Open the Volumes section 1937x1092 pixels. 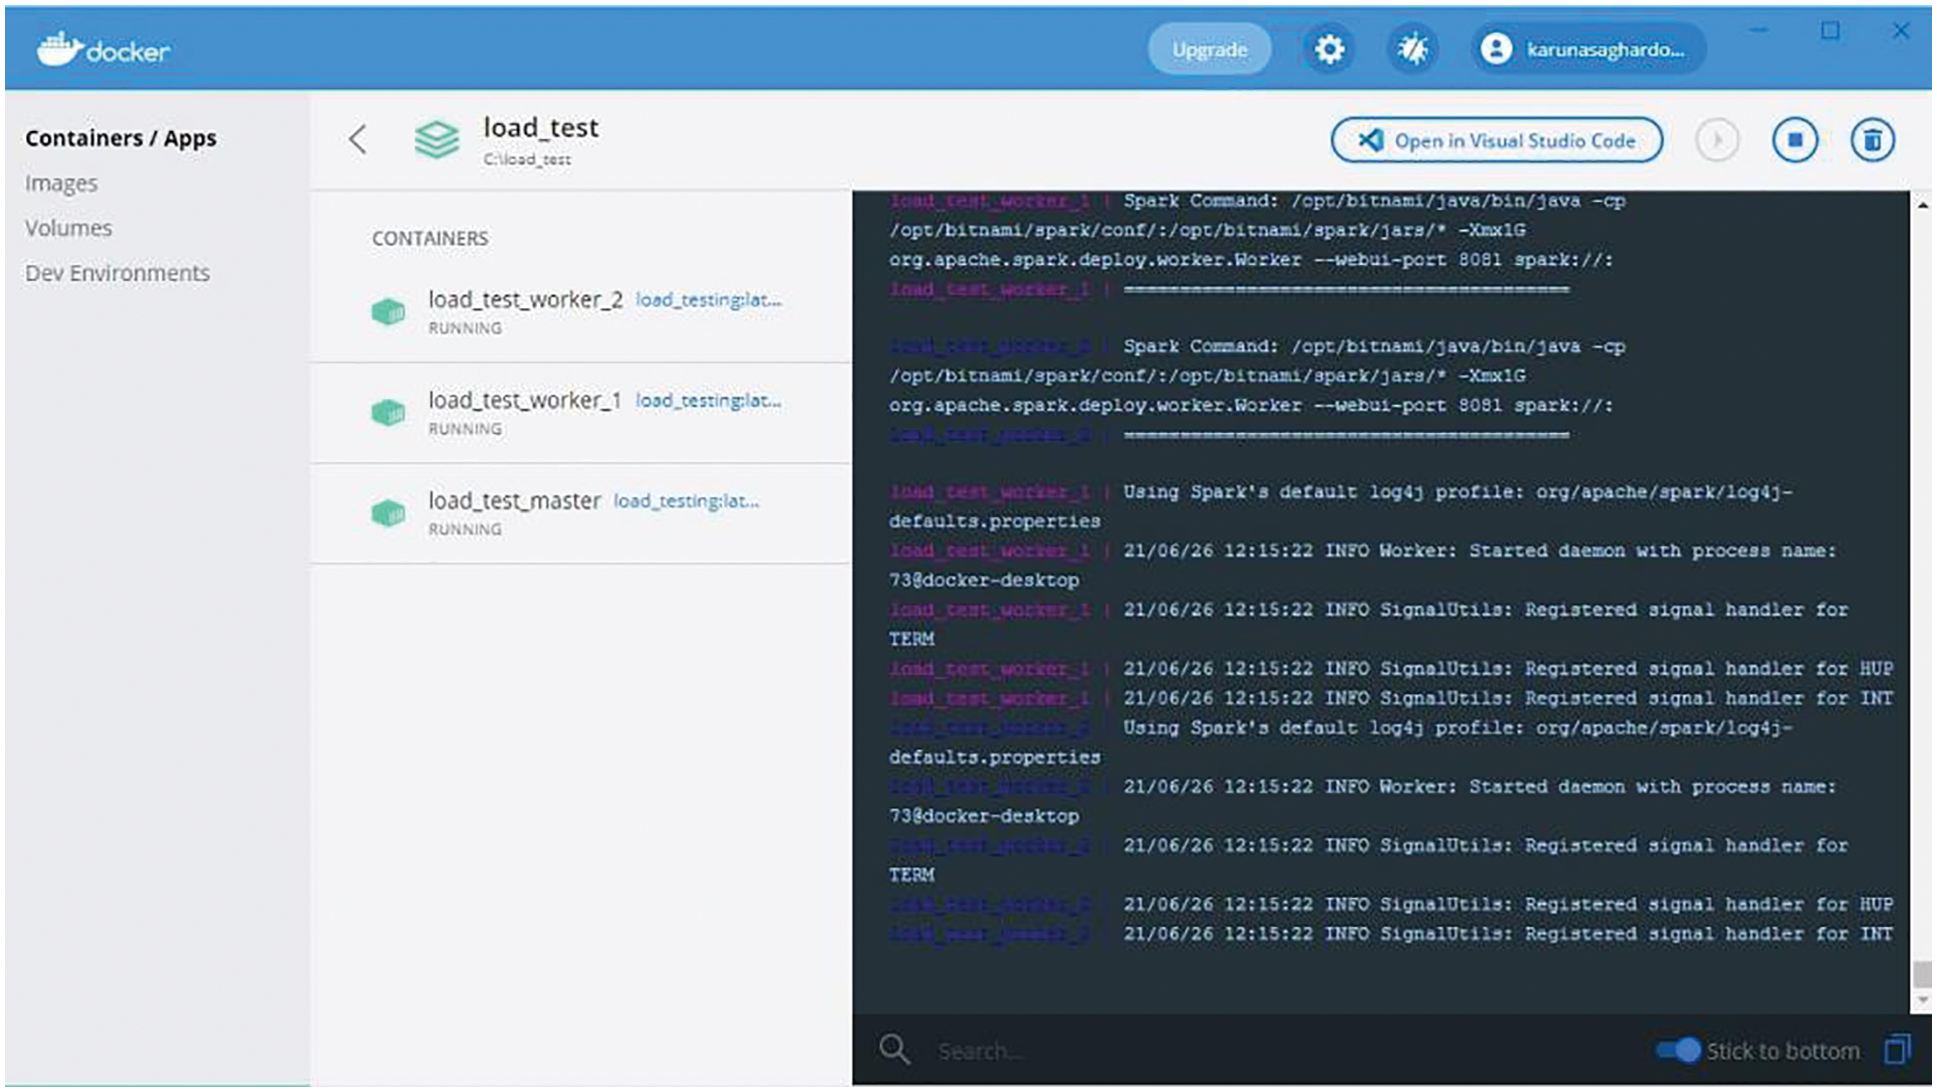point(68,228)
